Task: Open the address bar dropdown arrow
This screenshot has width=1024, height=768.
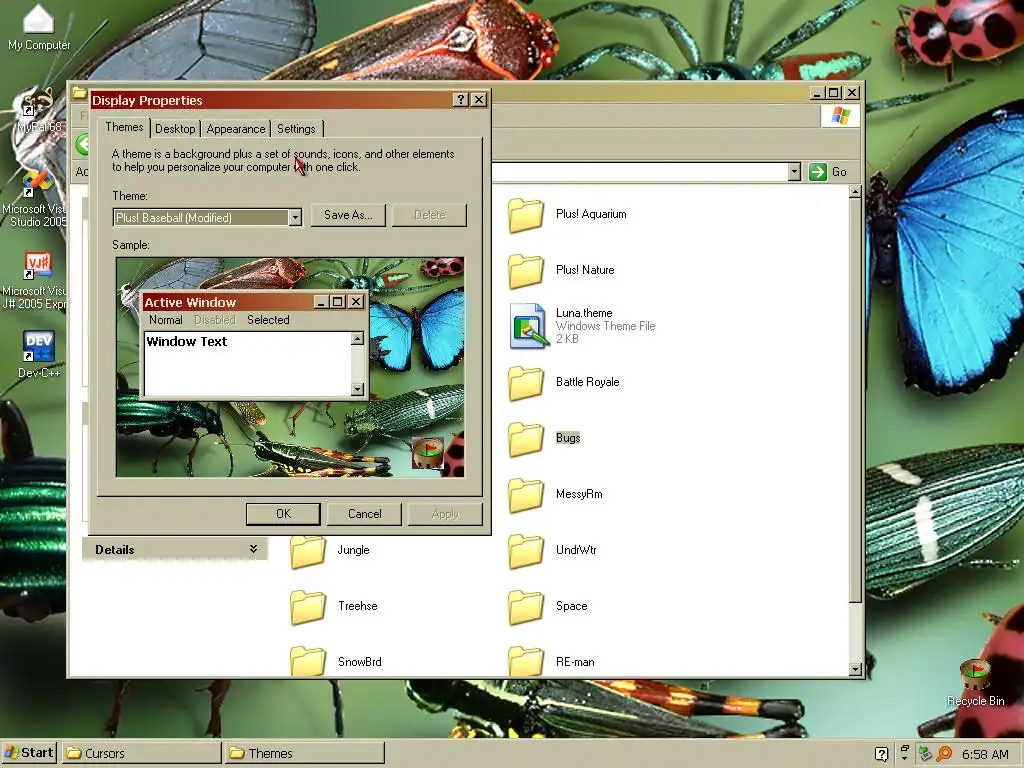Action: (x=794, y=172)
